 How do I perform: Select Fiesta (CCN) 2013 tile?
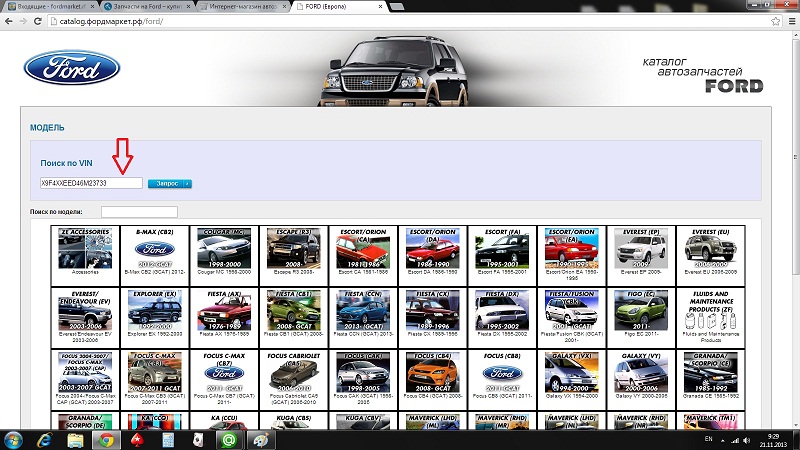coord(363,317)
